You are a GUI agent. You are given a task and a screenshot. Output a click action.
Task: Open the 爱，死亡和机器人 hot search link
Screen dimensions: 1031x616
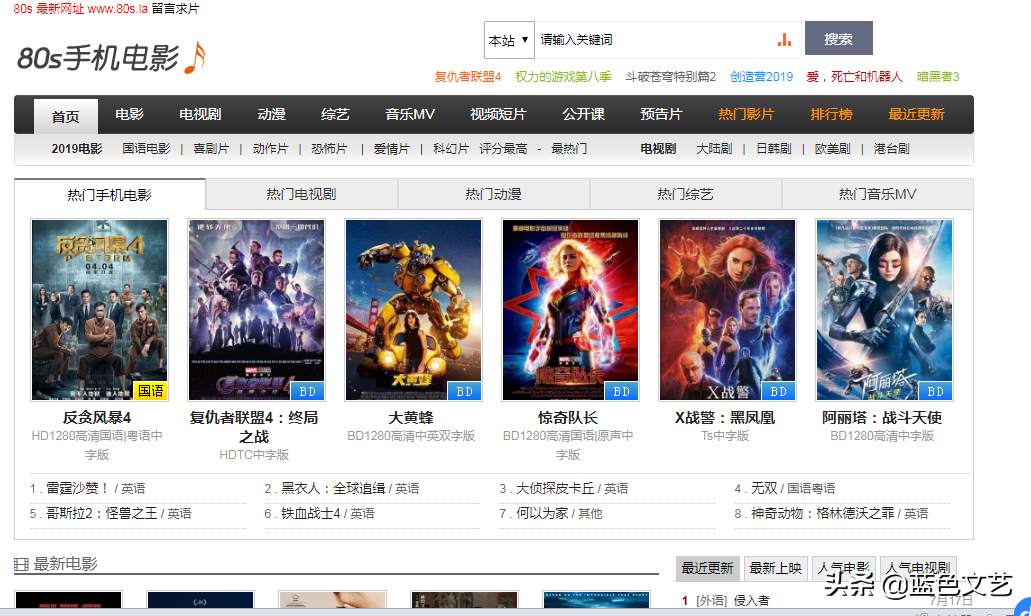tap(854, 76)
